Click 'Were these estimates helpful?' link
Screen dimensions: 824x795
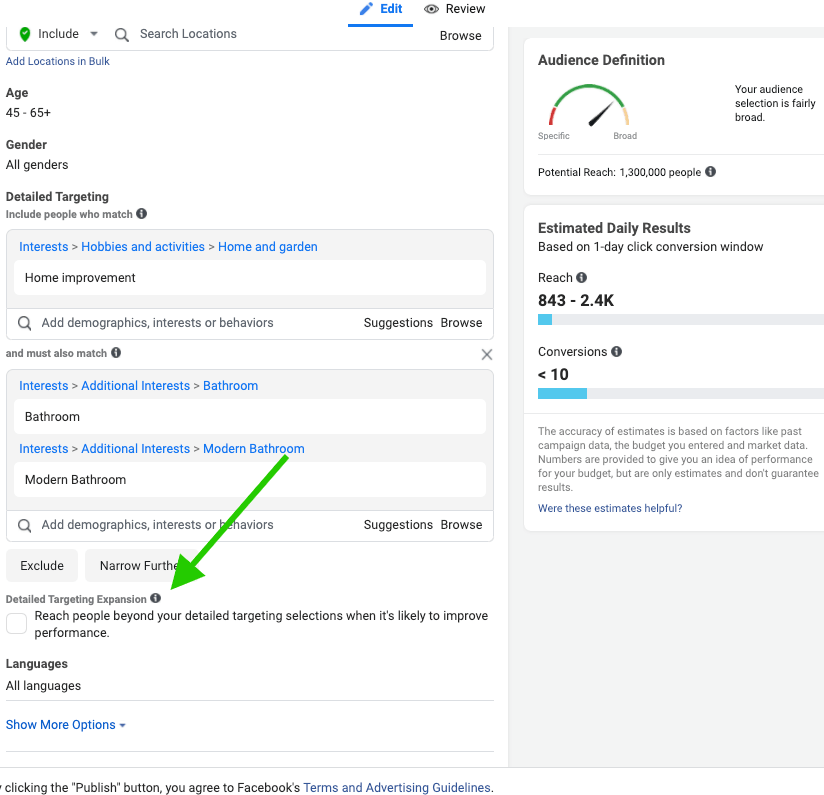(610, 508)
